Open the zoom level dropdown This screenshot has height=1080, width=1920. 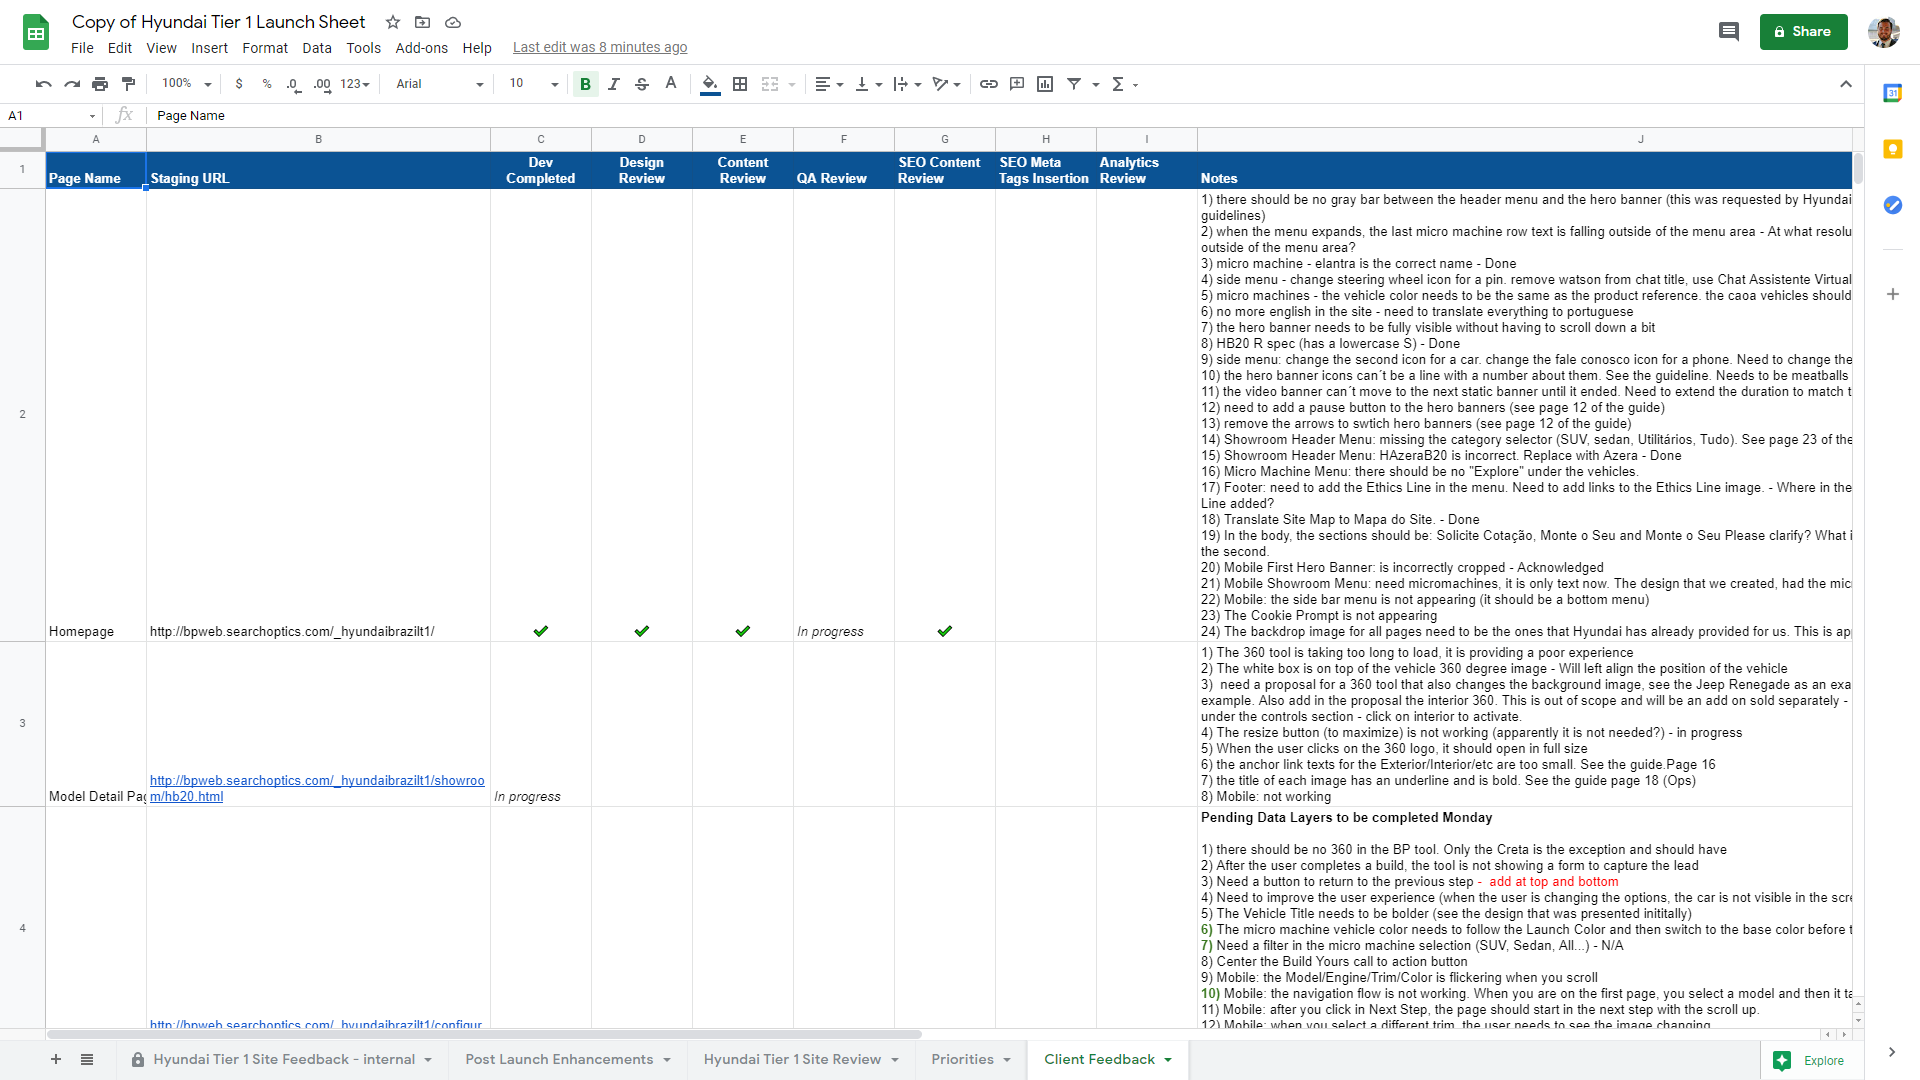pyautogui.click(x=187, y=84)
